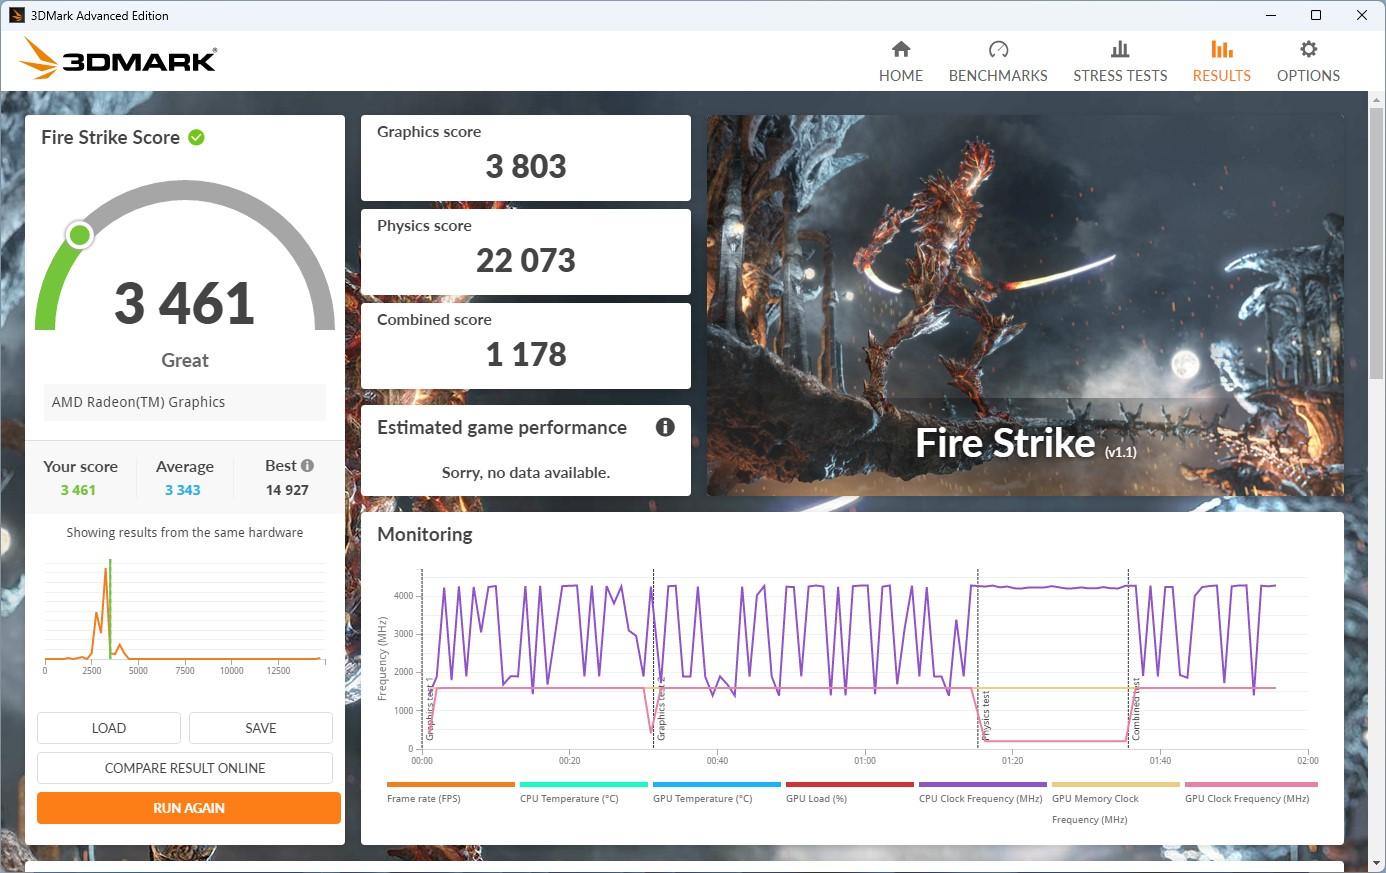Click the Fire Strike Score heading
Screen dimensions: 1386x873
pos(110,137)
